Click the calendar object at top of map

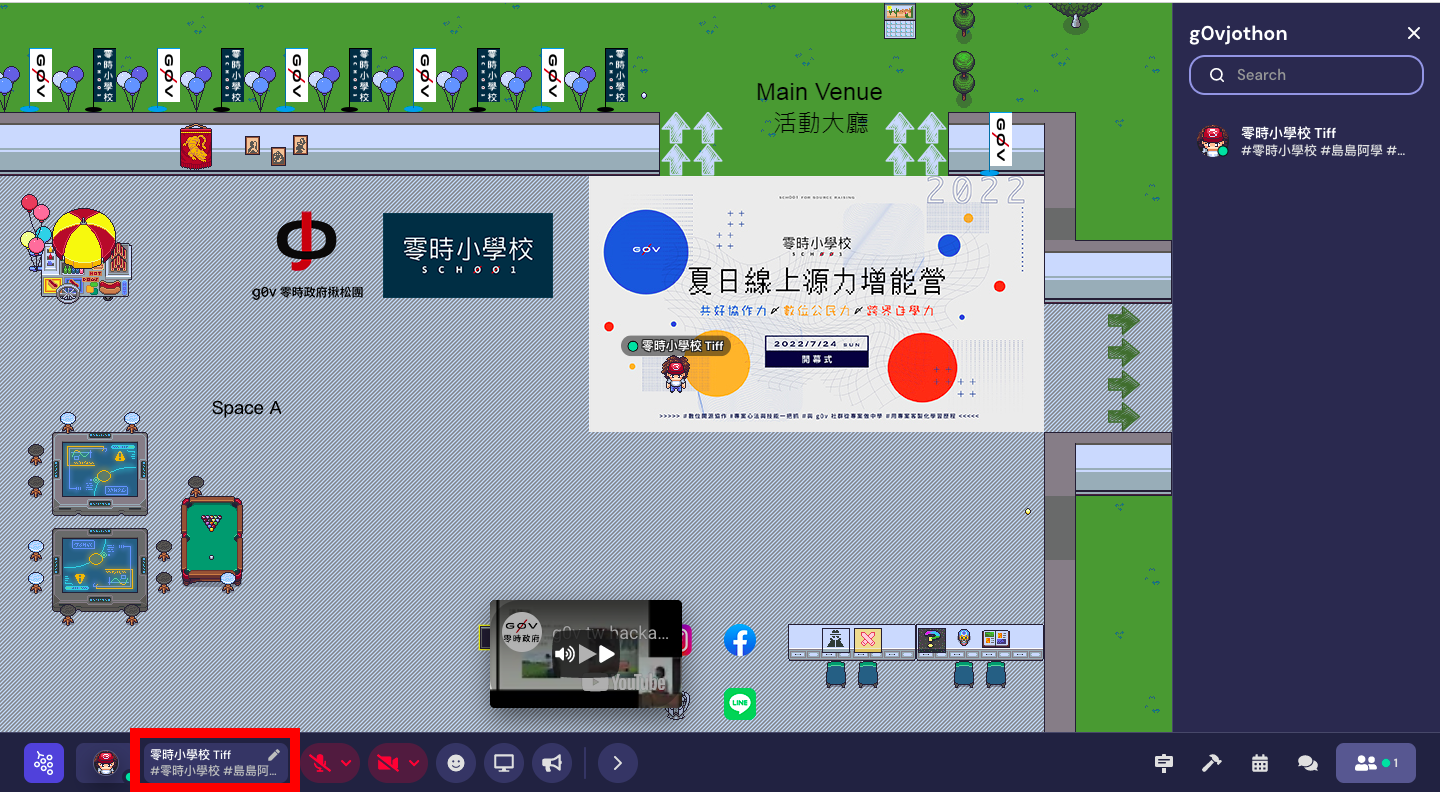point(900,21)
